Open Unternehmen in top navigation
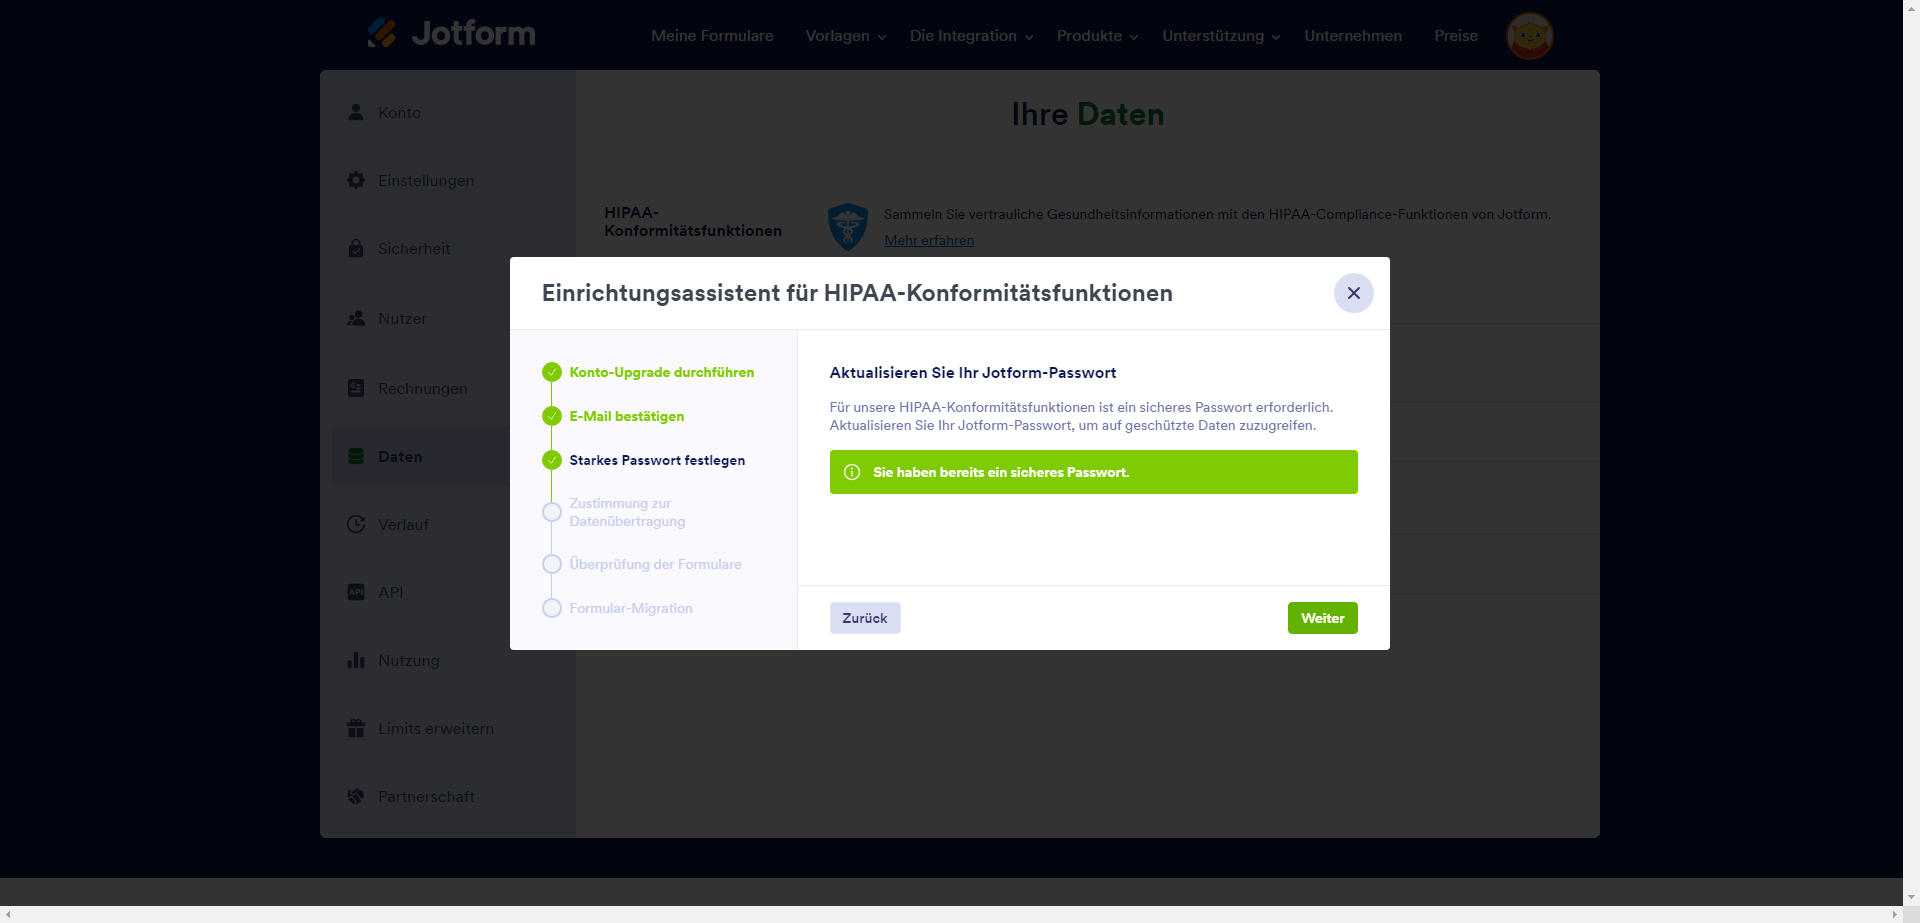Image resolution: width=1920 pixels, height=923 pixels. tap(1353, 36)
